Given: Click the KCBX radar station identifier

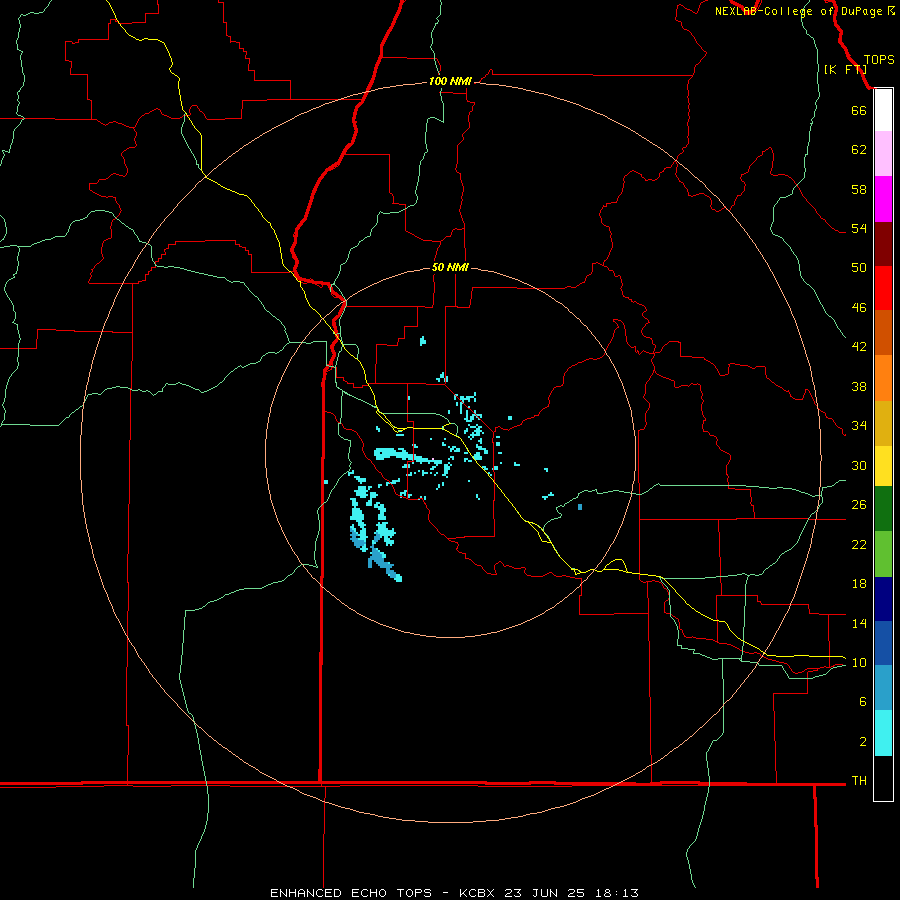Looking at the screenshot, I should click(x=476, y=893).
